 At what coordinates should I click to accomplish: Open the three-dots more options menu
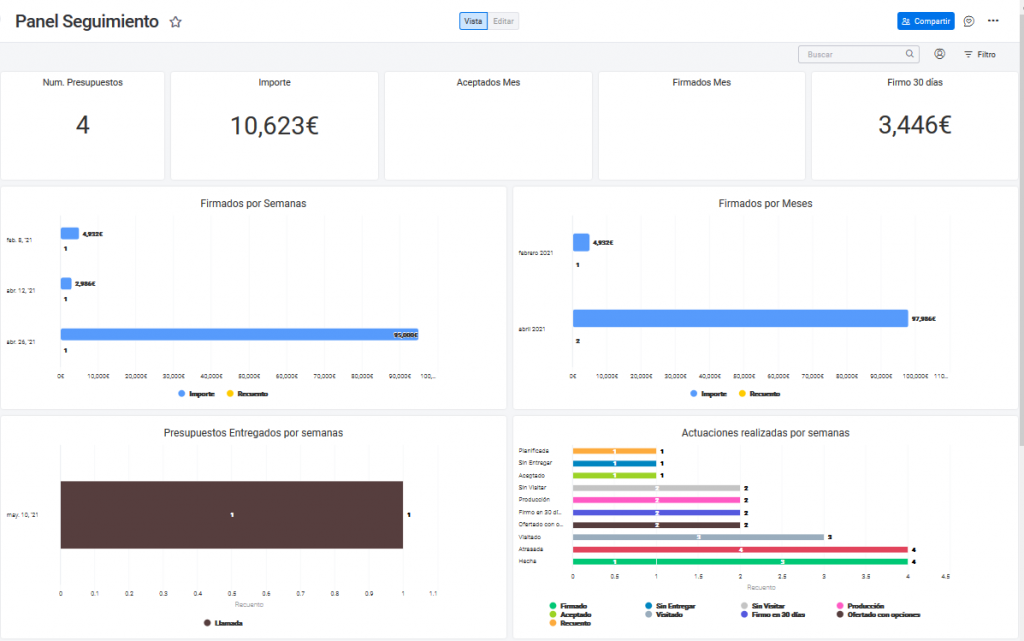[993, 21]
